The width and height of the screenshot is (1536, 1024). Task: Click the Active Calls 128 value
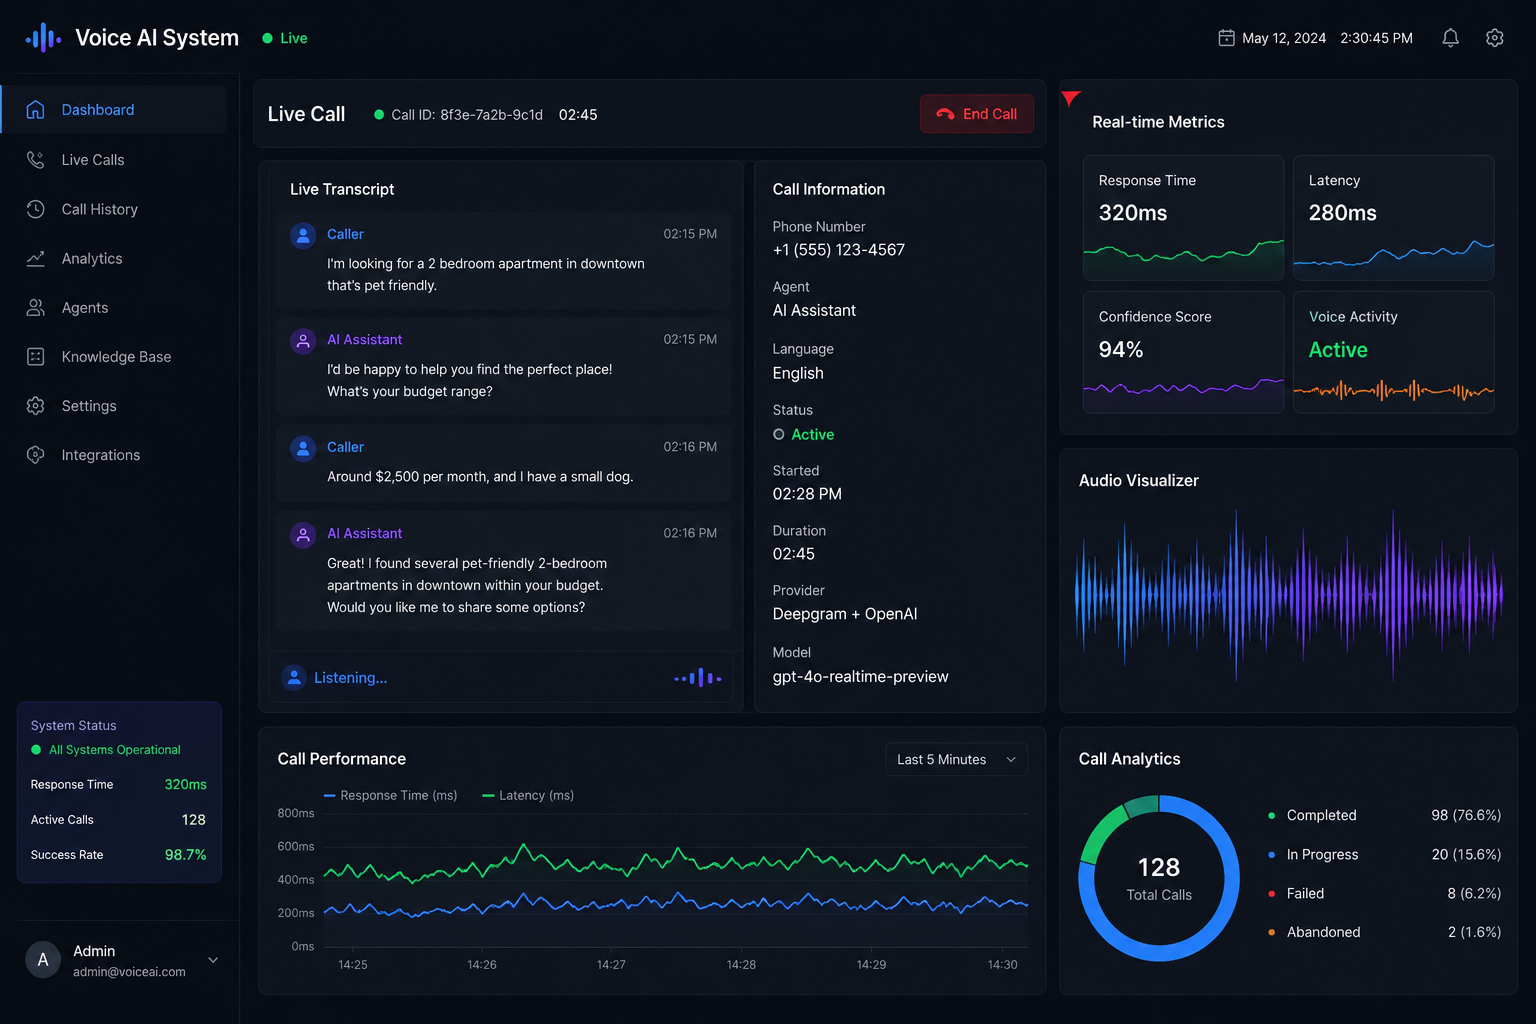coord(194,820)
